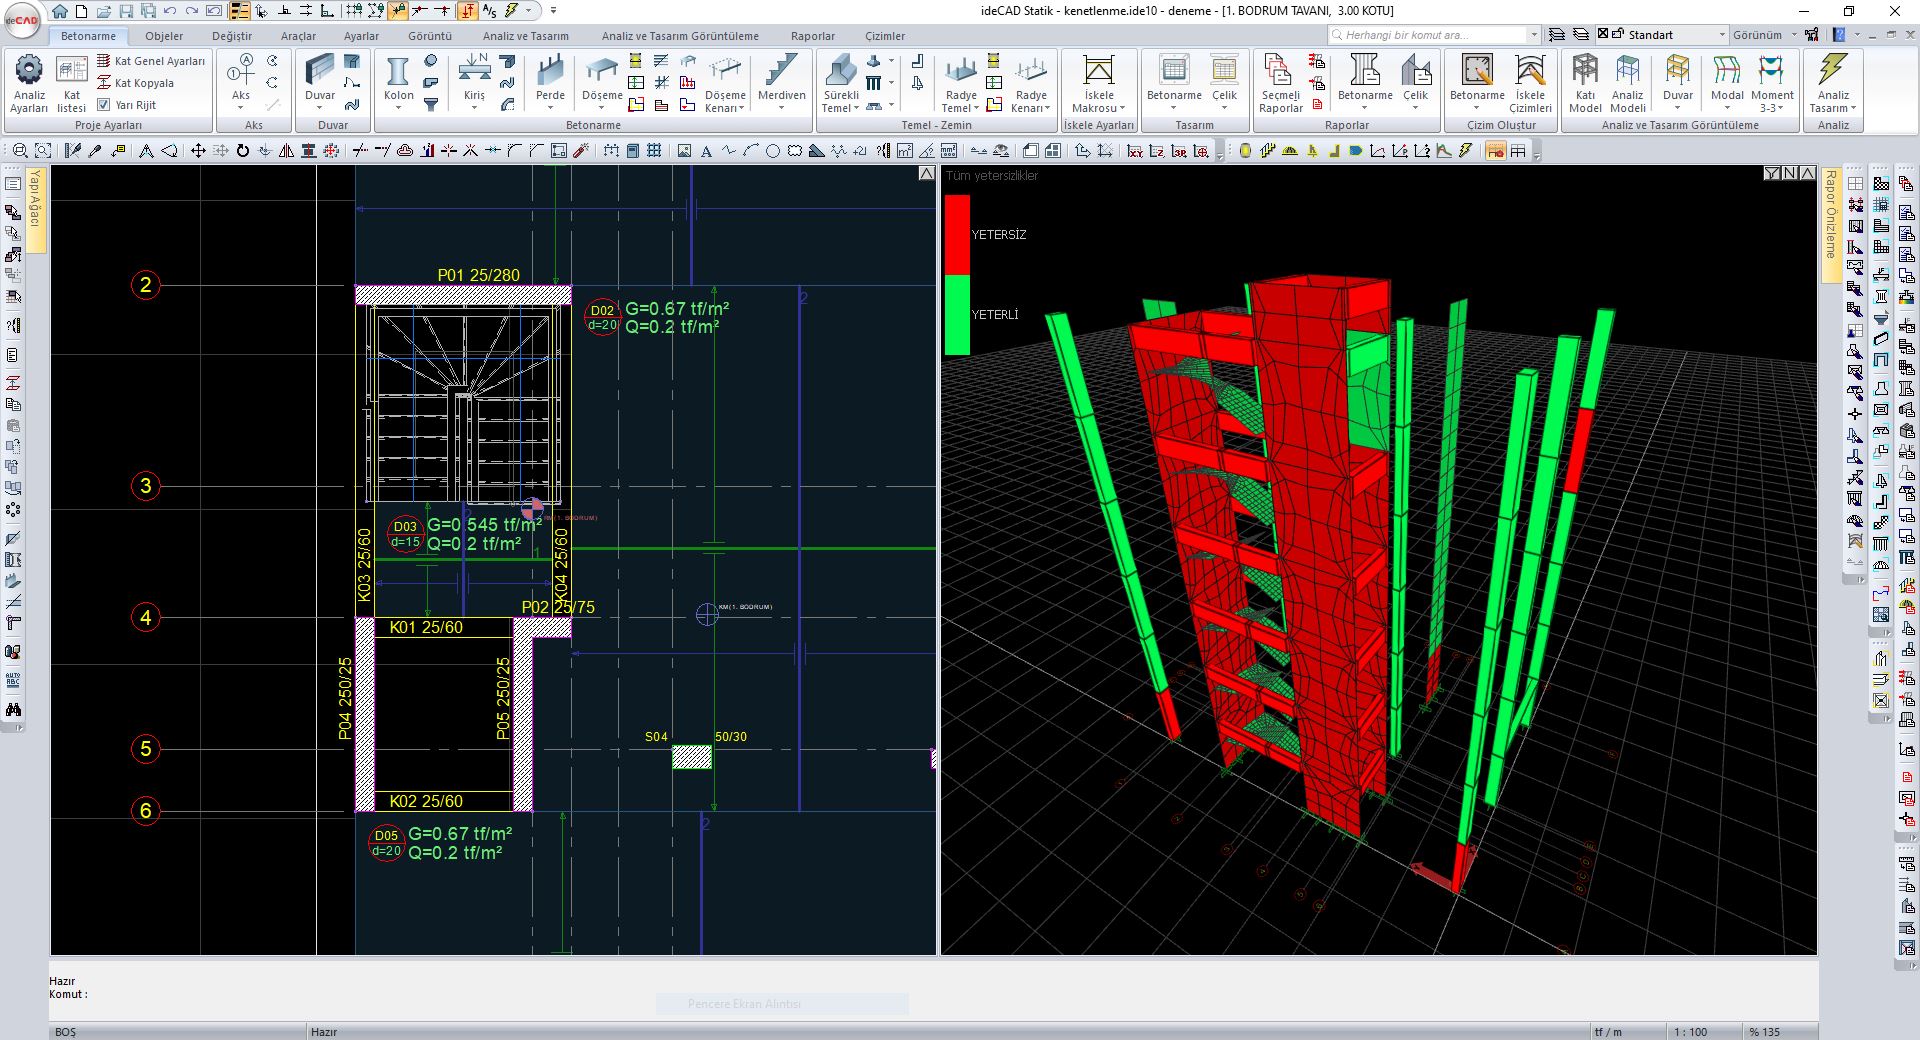Viewport: 1920px width, 1040px height.
Task: Click the 1 : 100 scale in status bar
Action: [x=1690, y=1031]
